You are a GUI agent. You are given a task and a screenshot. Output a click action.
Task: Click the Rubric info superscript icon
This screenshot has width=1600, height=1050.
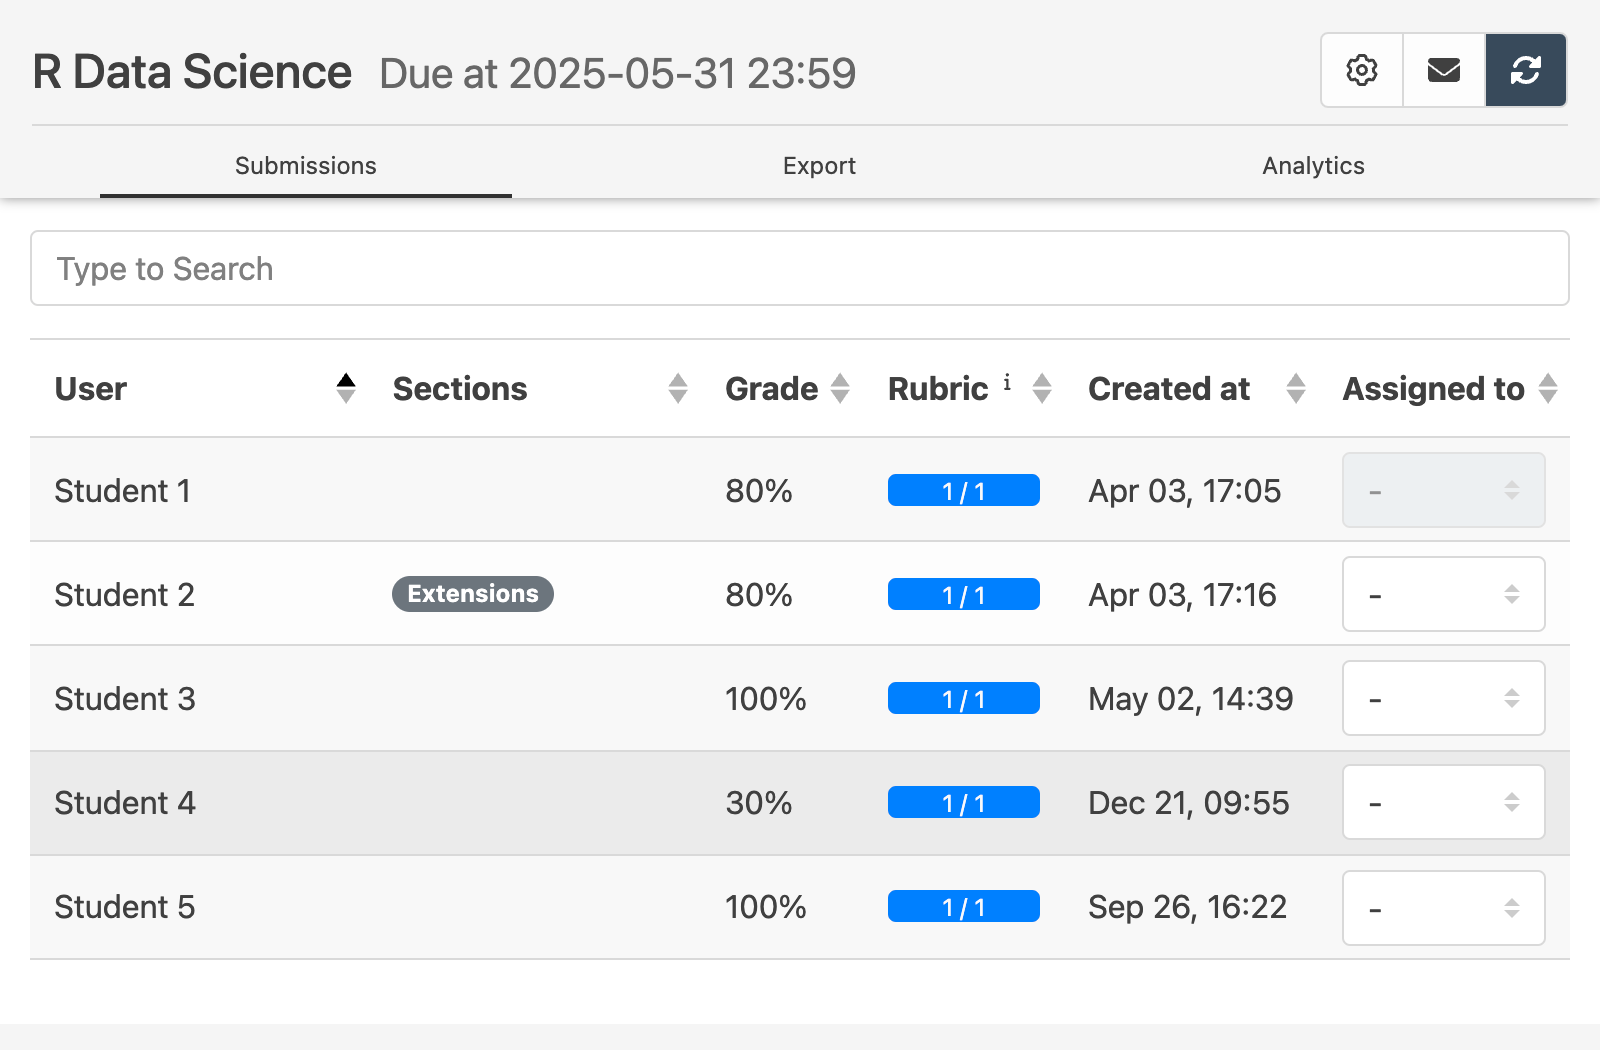[1007, 381]
